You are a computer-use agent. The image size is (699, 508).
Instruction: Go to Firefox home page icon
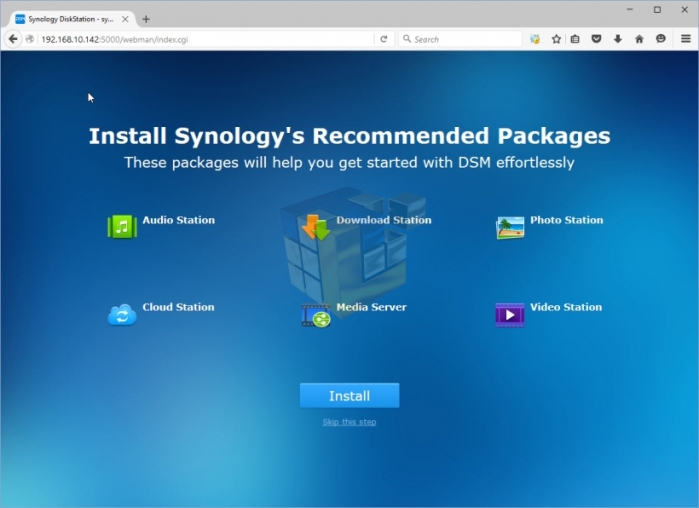(639, 39)
